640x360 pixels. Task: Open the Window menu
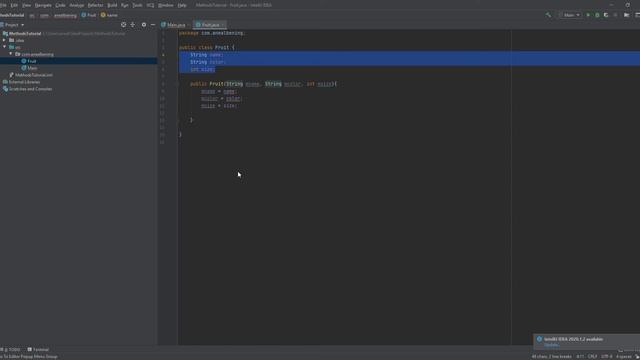click(166, 5)
